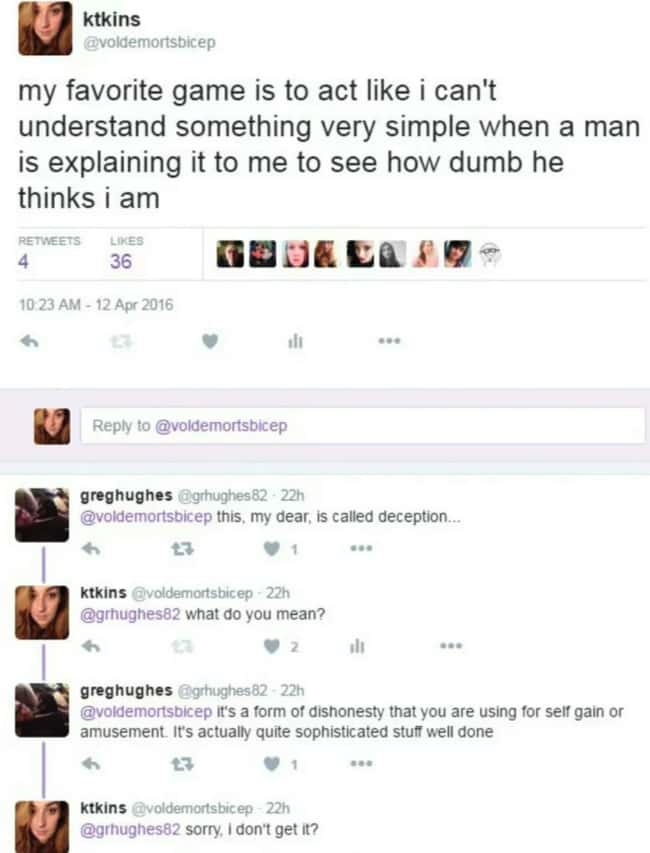Open more options on 'deception' reply

pos(361,549)
